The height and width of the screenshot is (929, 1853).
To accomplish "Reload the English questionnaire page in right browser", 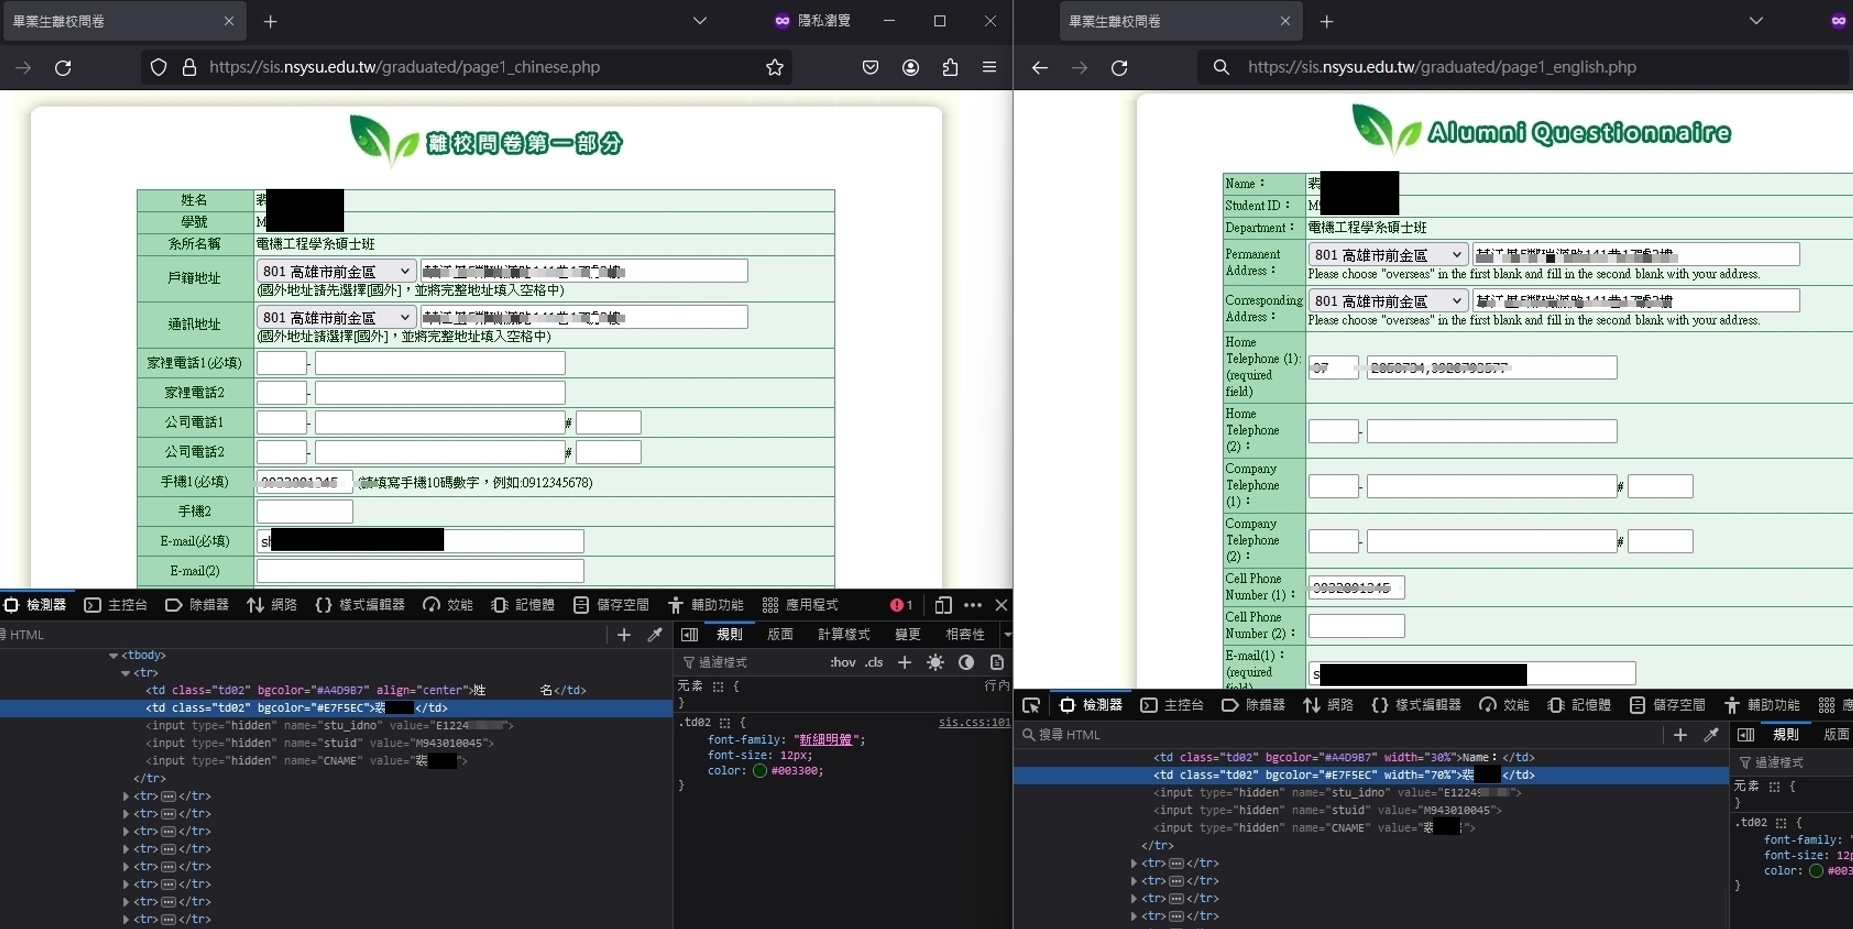I will 1119,67.
